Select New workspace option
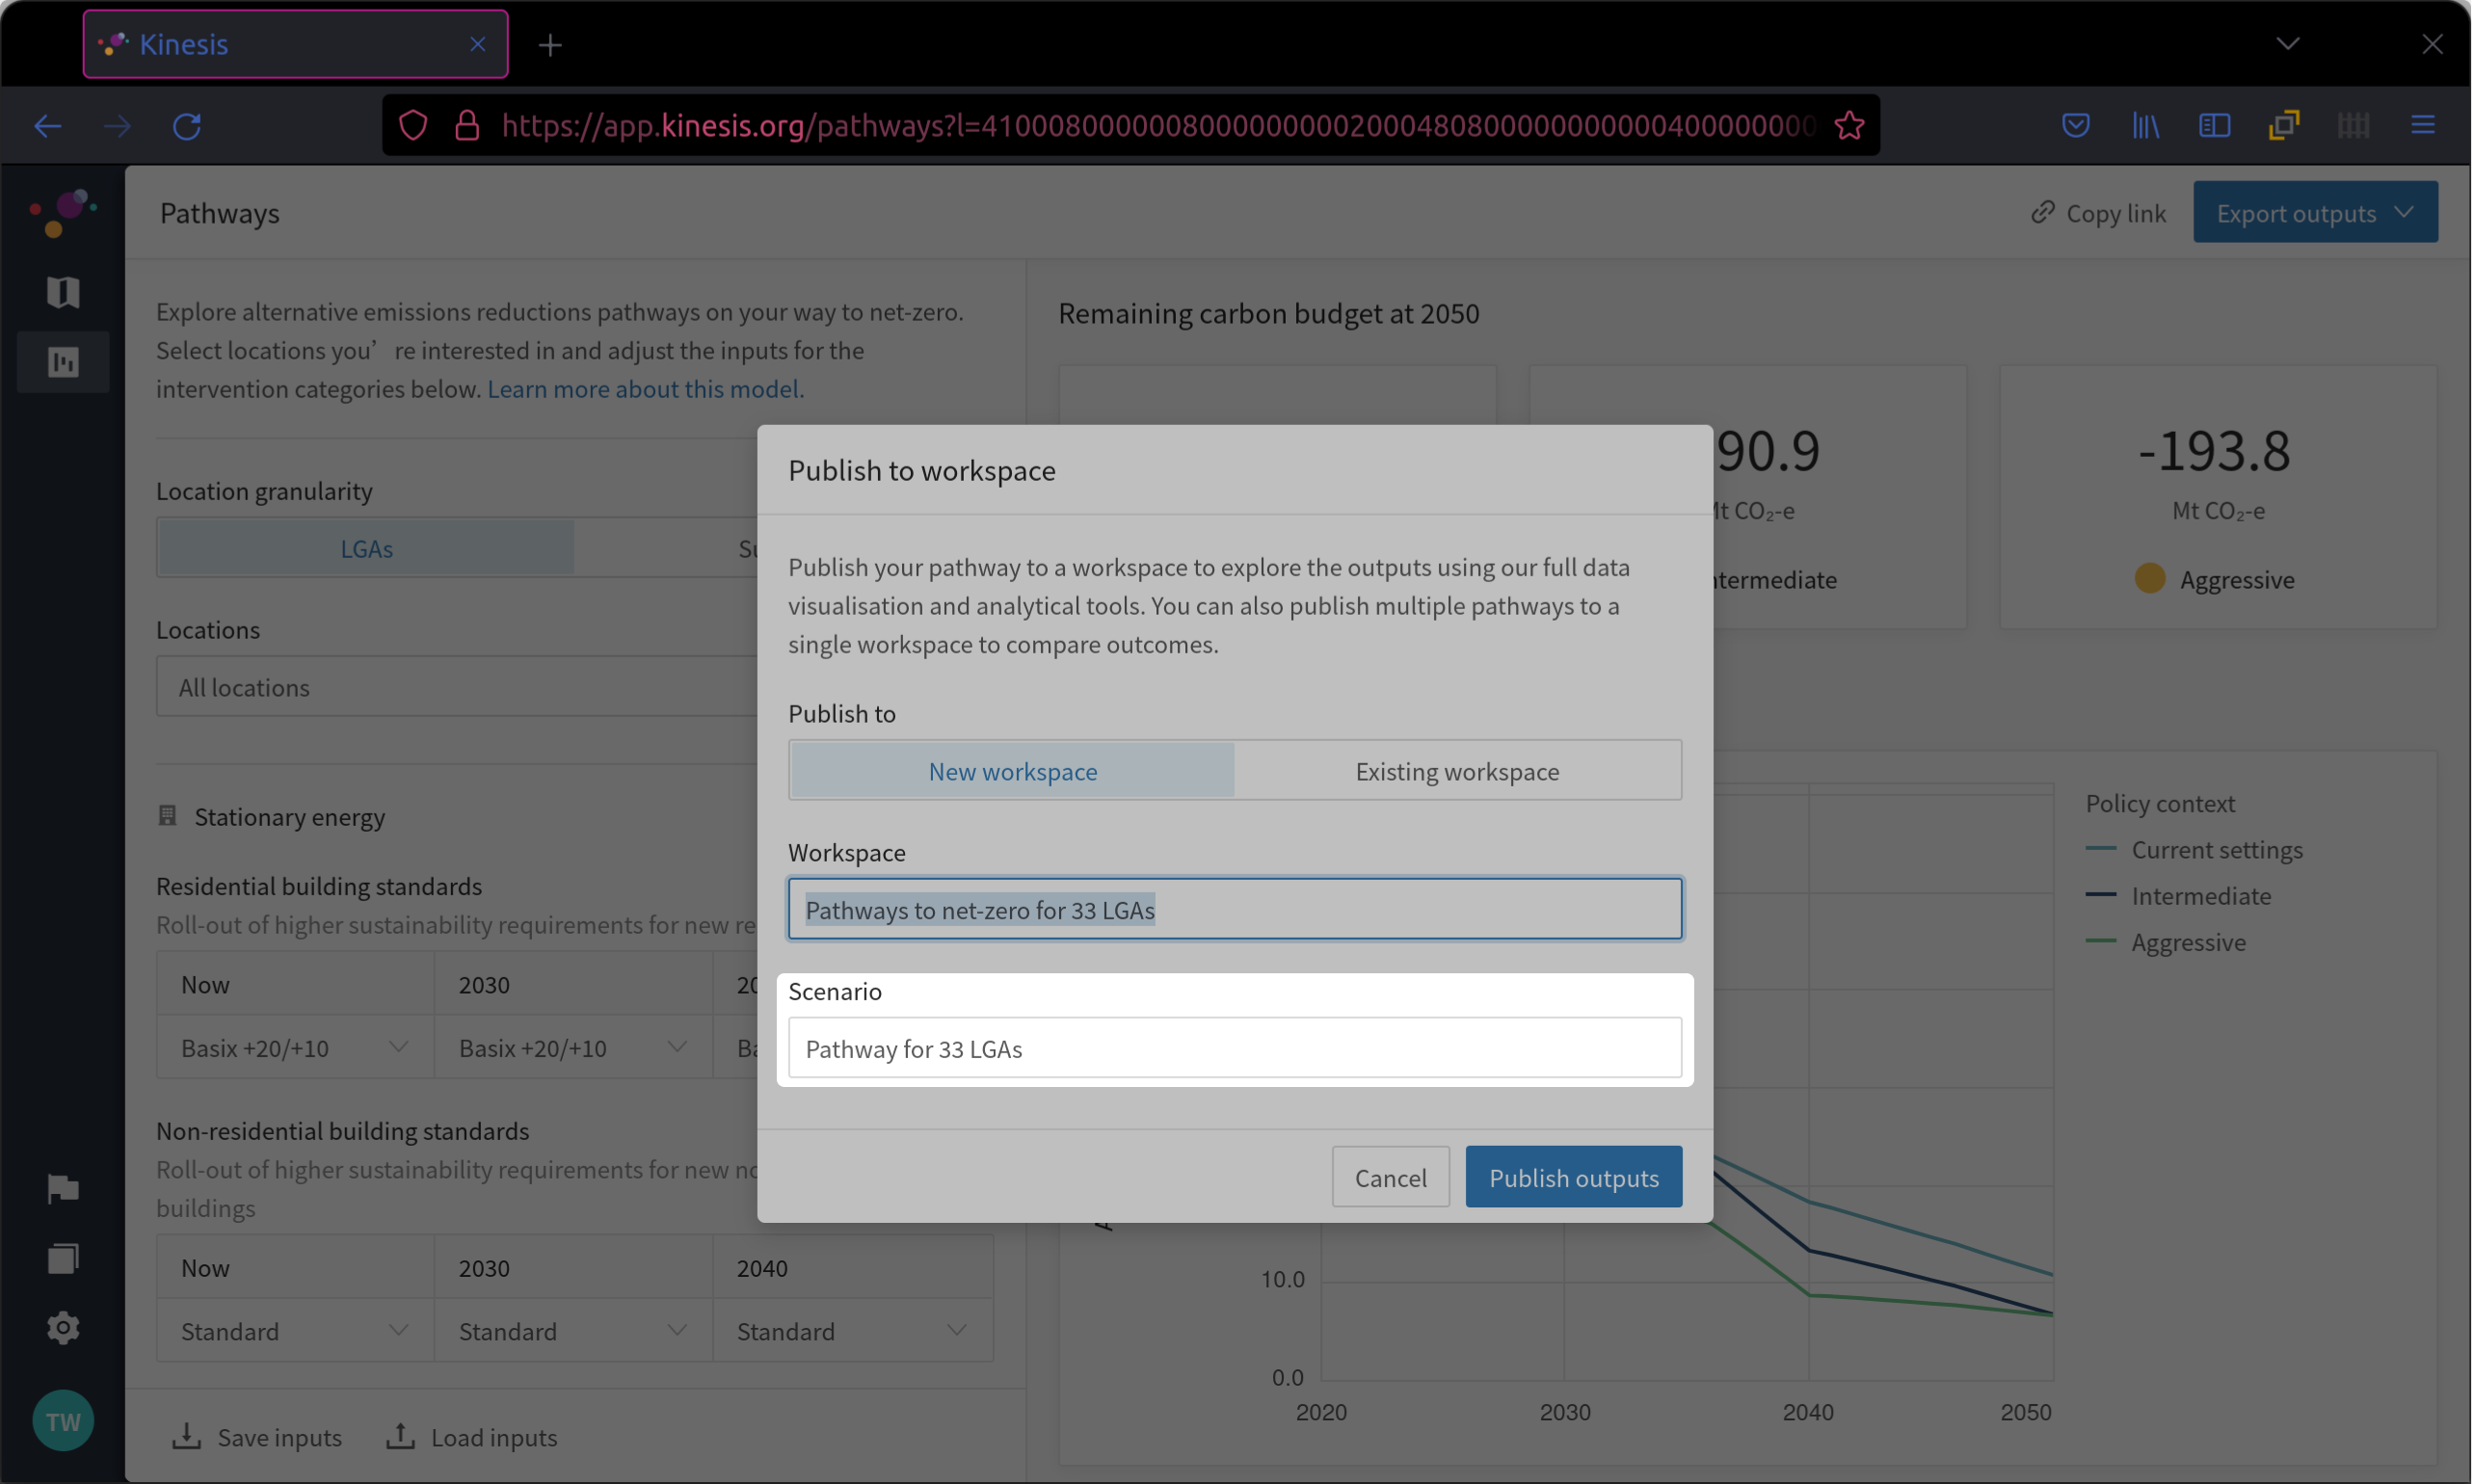Screen dimensions: 2472x1484 [x=1012, y=771]
